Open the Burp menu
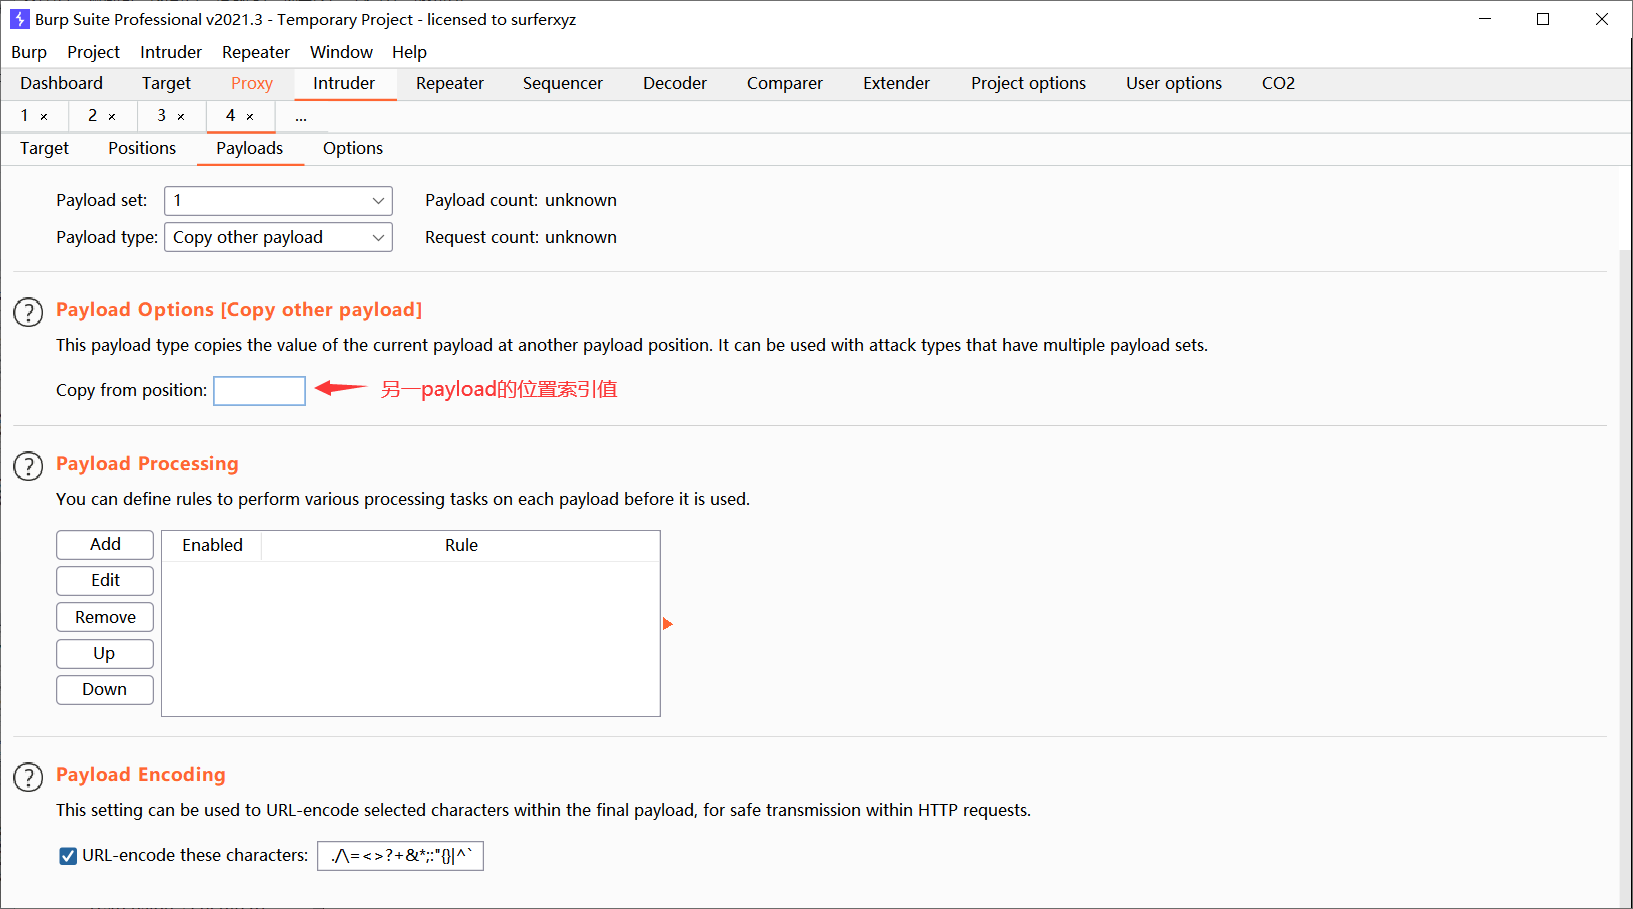Screen dimensions: 1633x909 [x=29, y=52]
